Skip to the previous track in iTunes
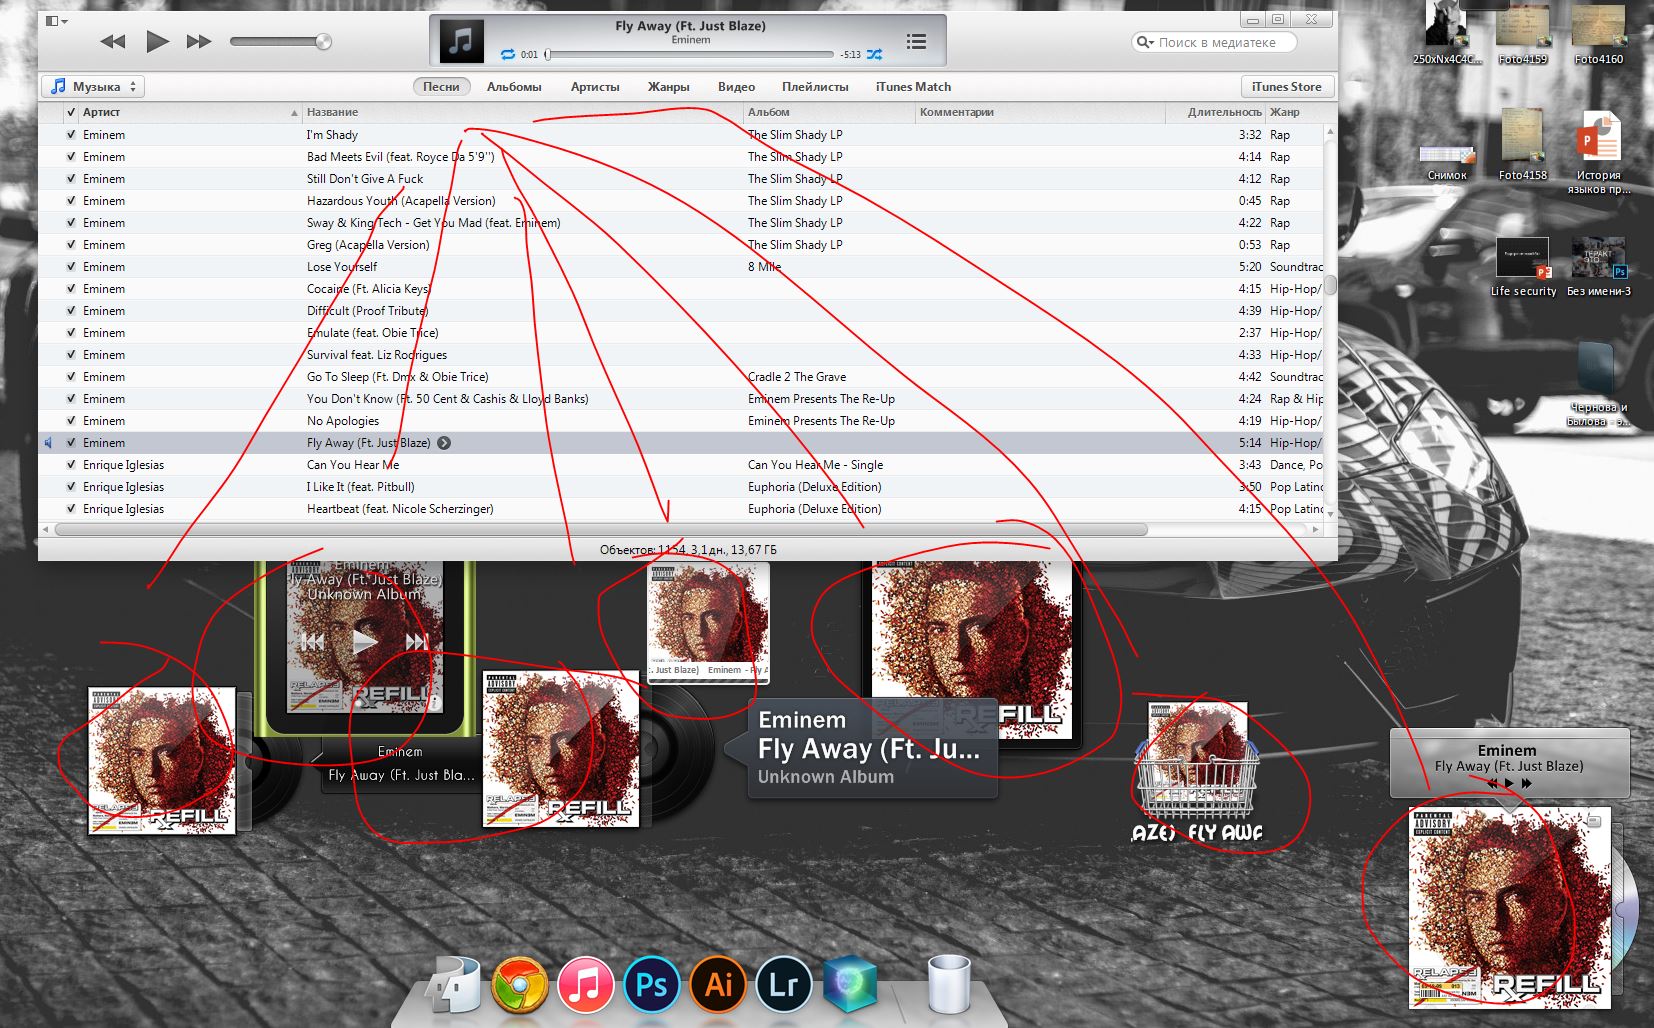Image resolution: width=1654 pixels, height=1028 pixels. 113,41
